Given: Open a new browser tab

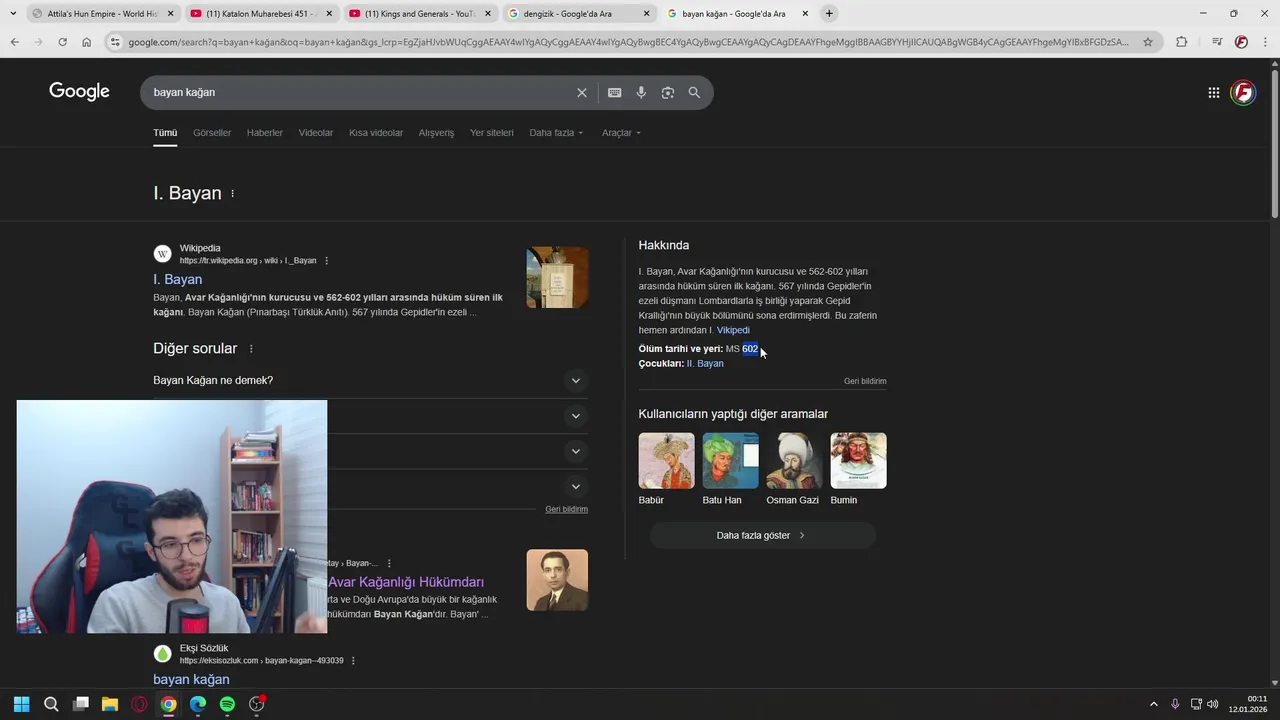Looking at the screenshot, I should 829,14.
